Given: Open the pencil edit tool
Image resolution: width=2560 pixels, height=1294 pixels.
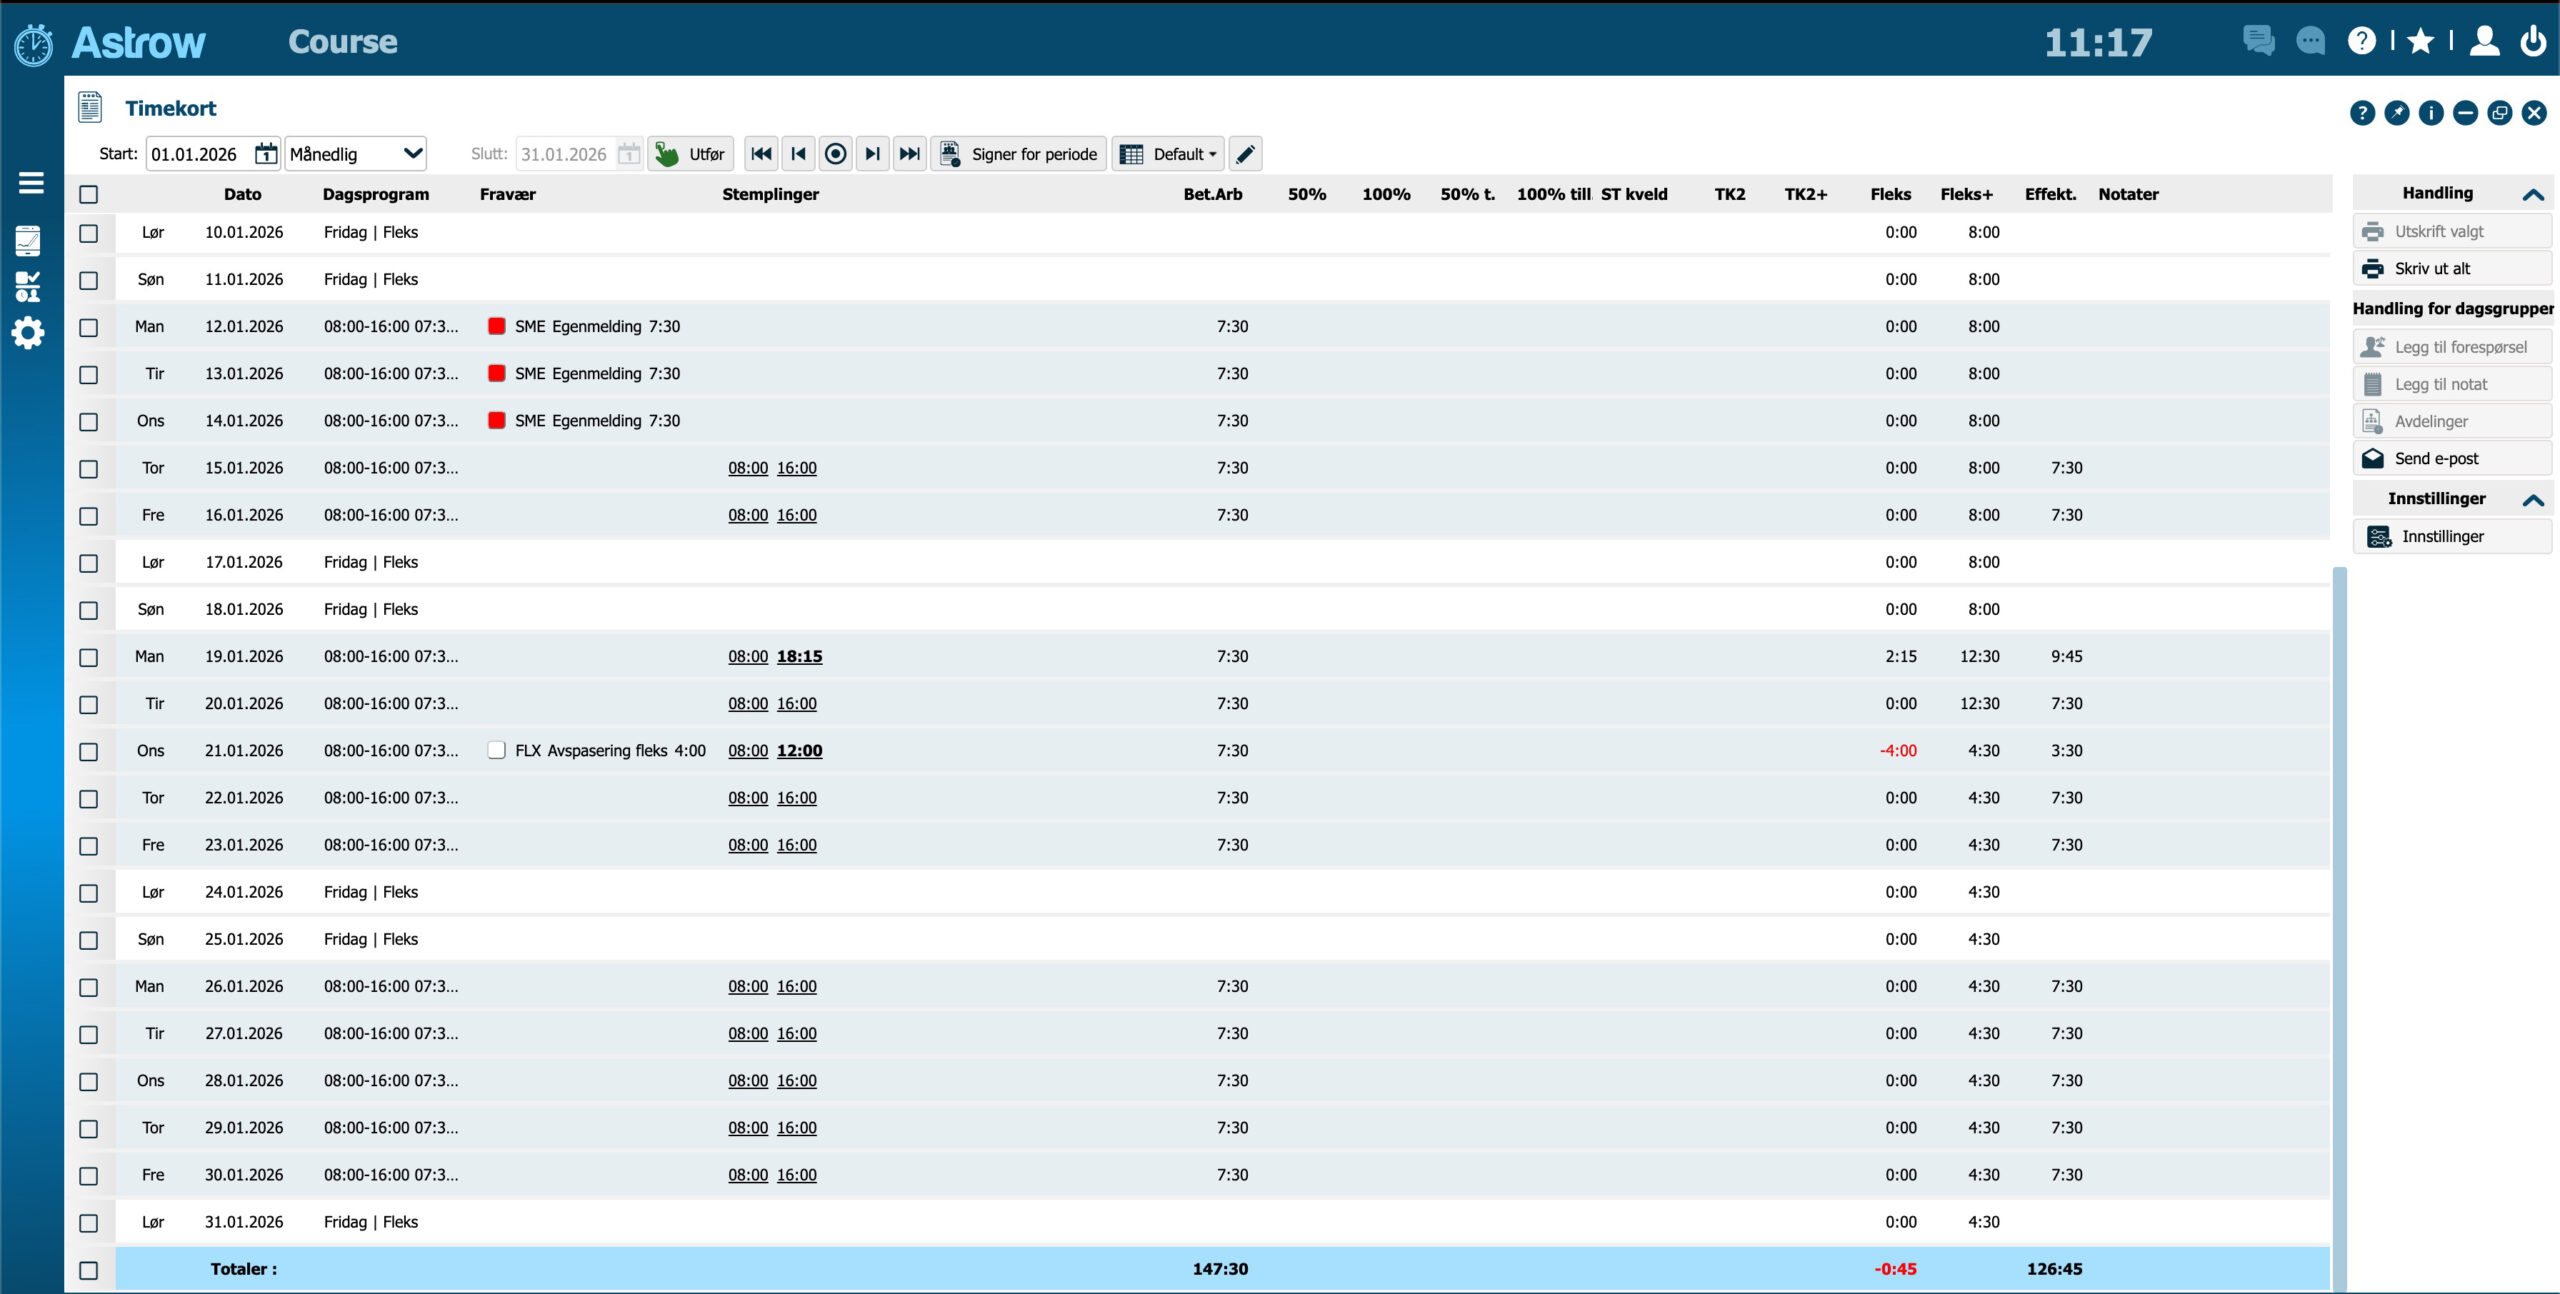Looking at the screenshot, I should point(1245,154).
